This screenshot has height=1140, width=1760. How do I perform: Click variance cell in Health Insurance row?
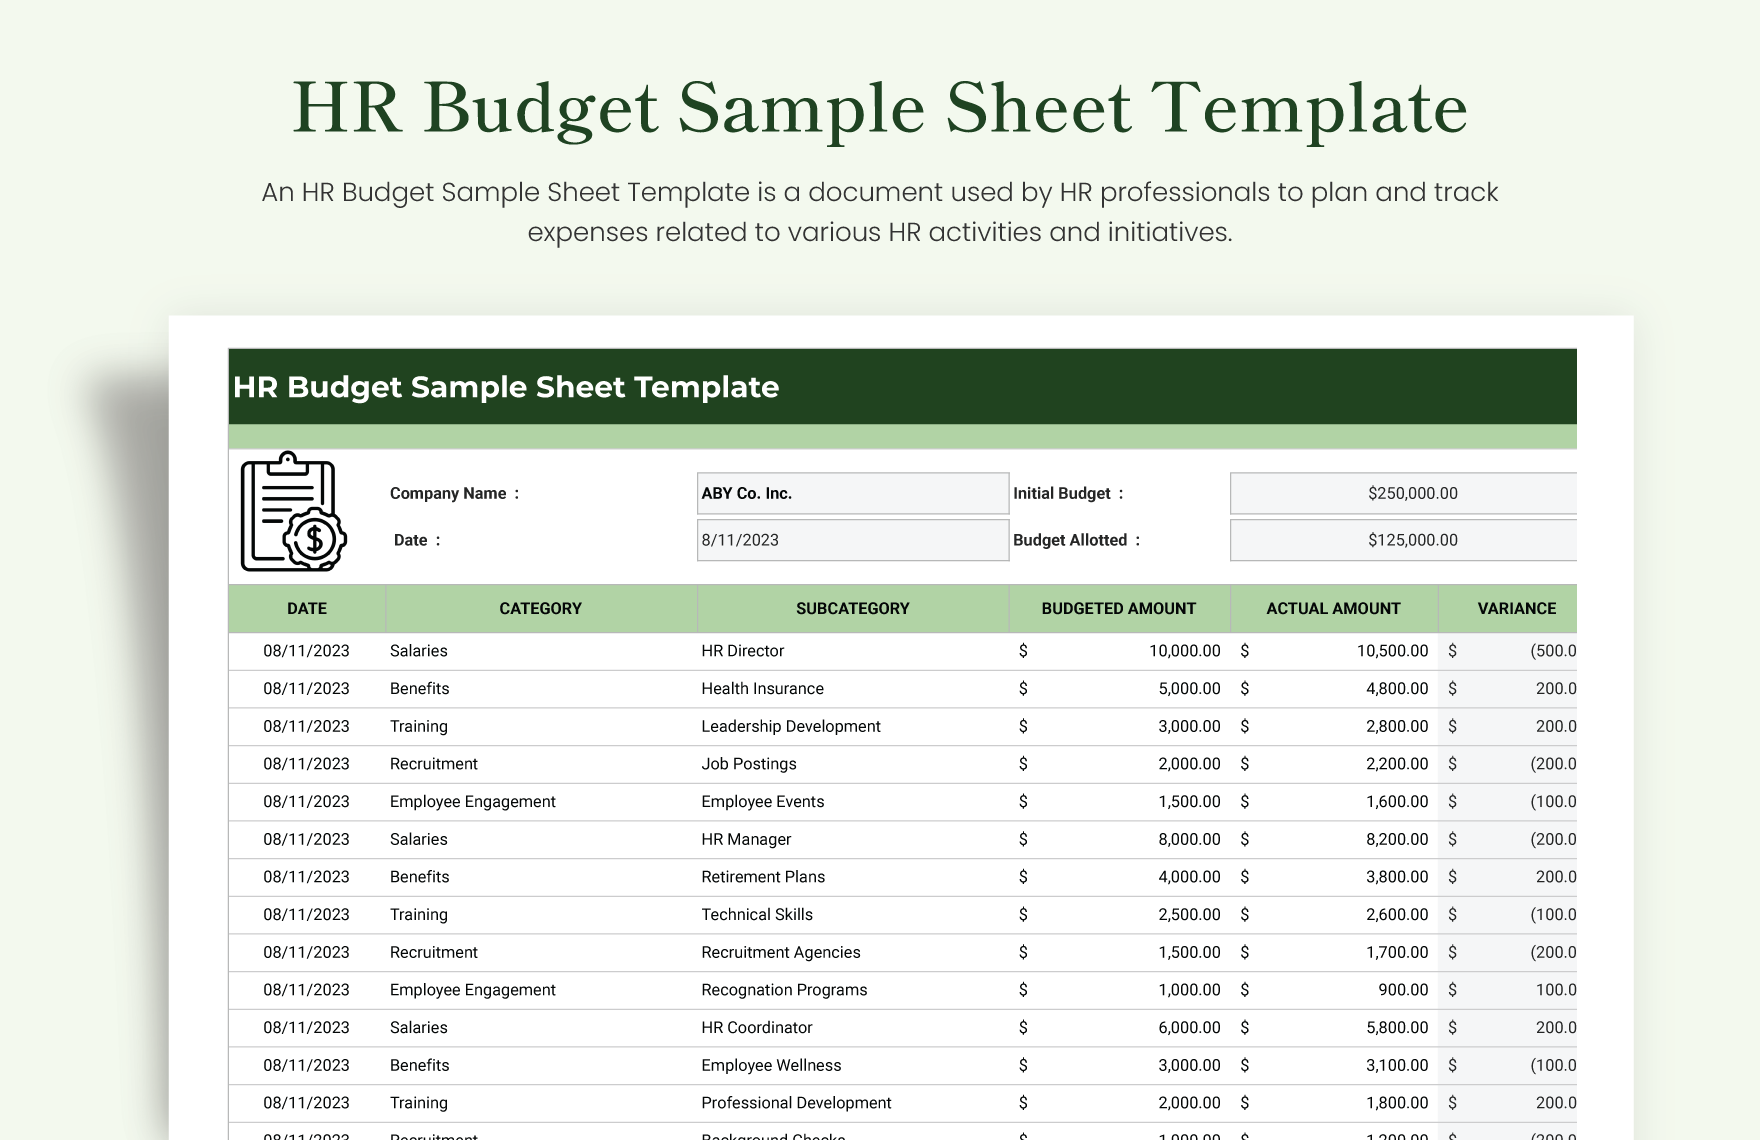pyautogui.click(x=1508, y=689)
